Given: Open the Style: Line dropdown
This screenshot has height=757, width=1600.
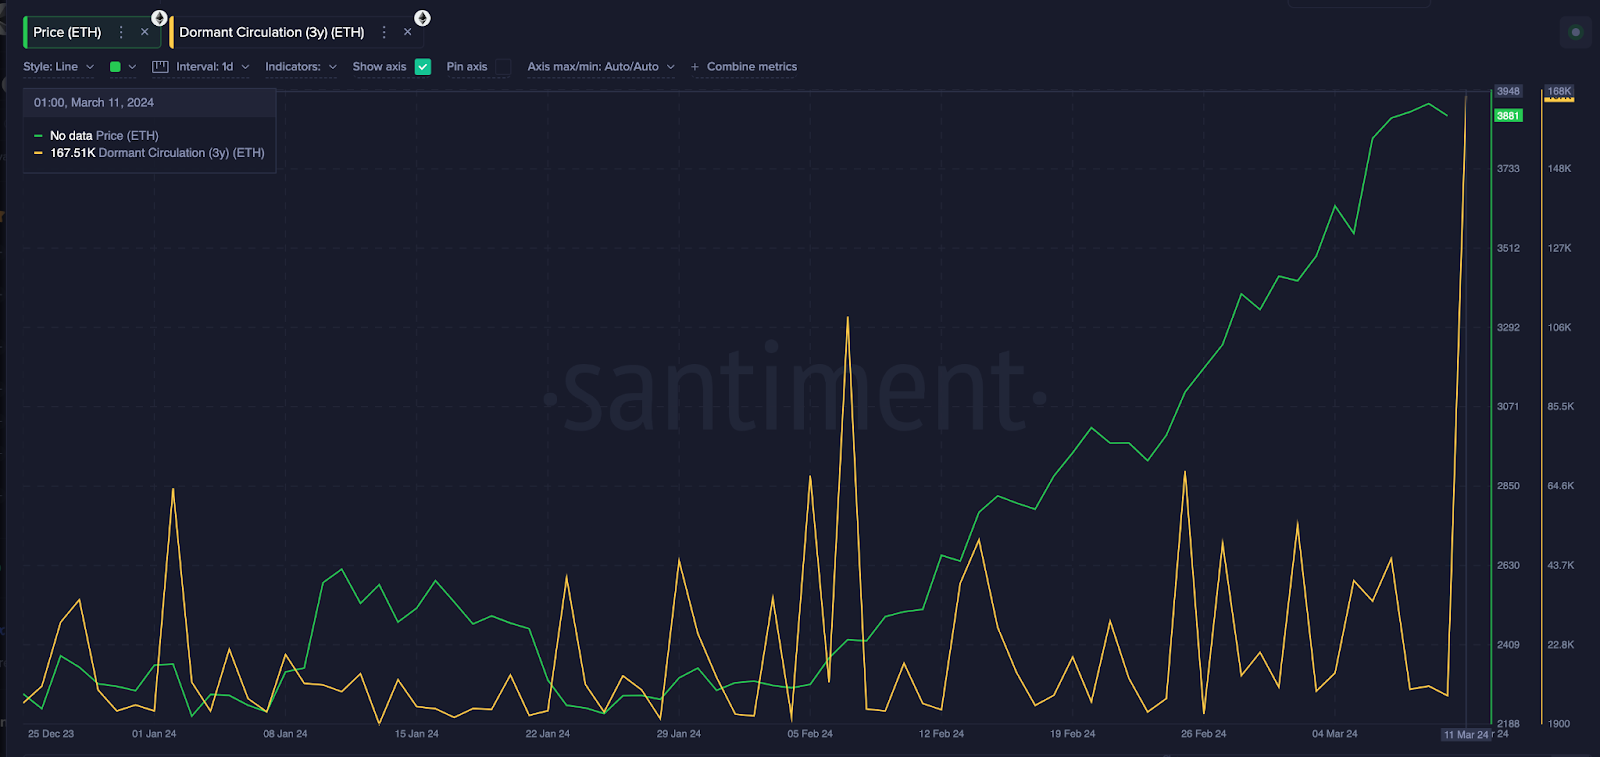Looking at the screenshot, I should (x=59, y=67).
